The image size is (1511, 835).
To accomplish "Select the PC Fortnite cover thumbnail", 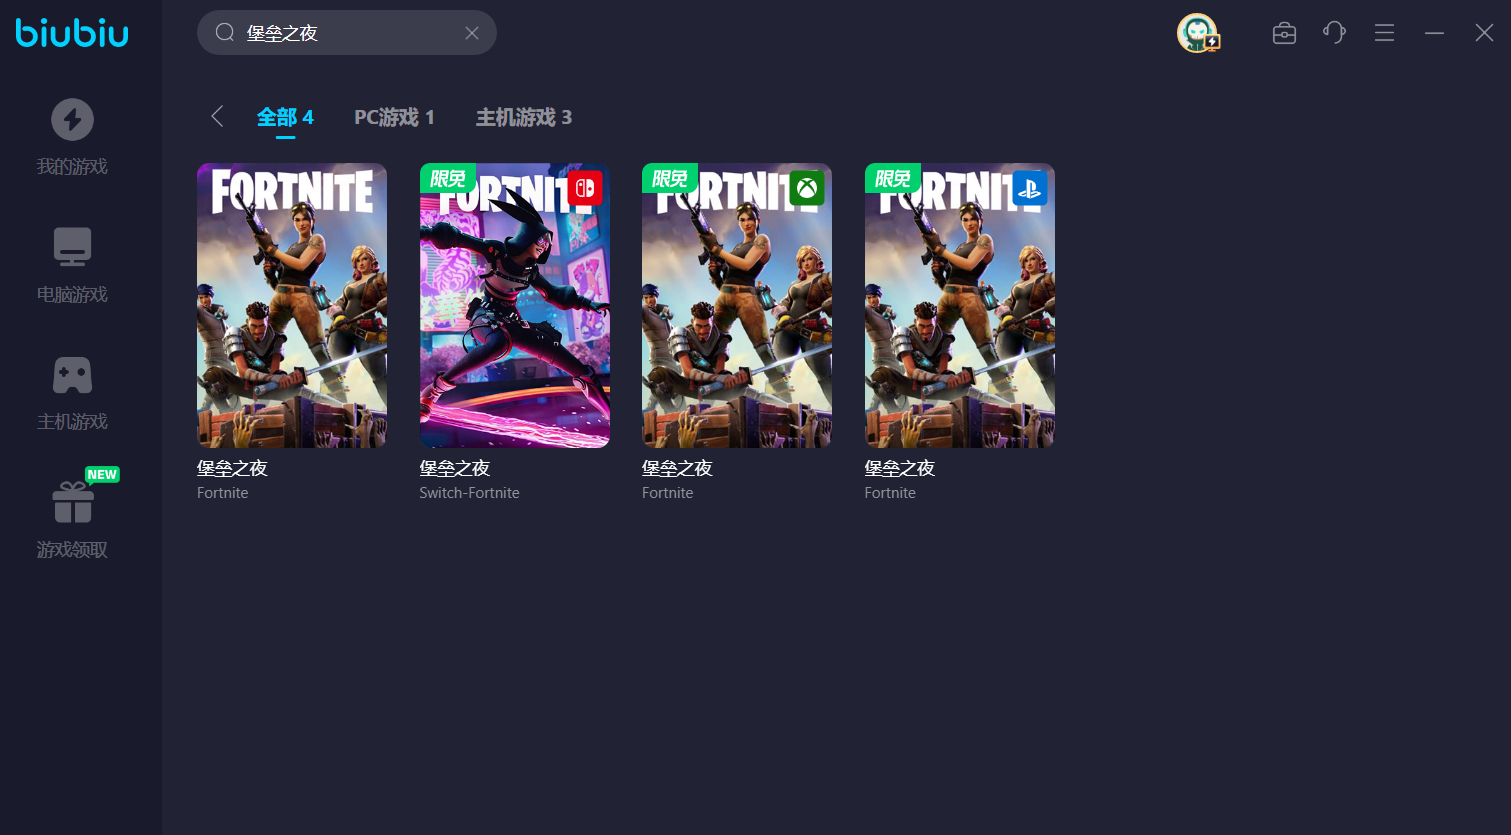I will (292, 305).
